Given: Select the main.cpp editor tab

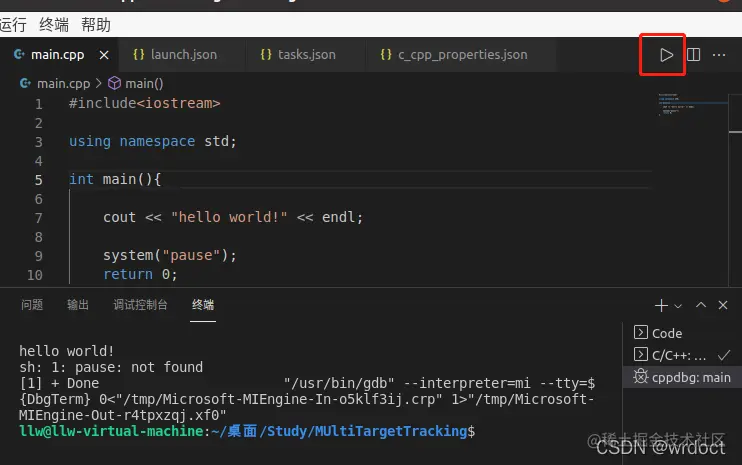Looking at the screenshot, I should pos(59,55).
